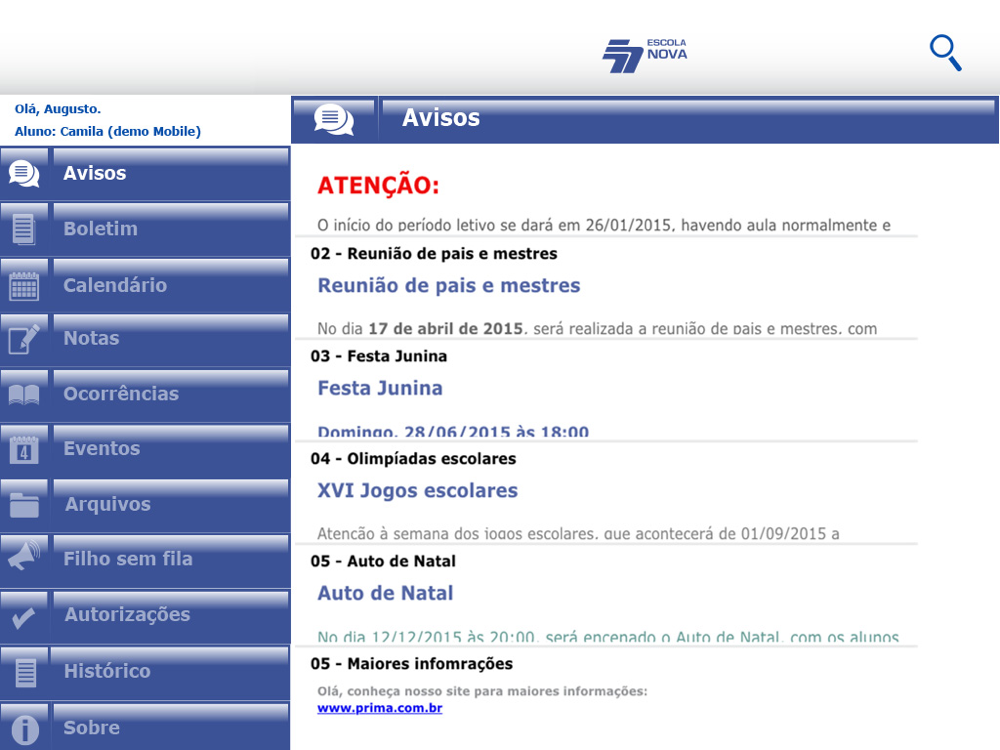Open Arquivos section
This screenshot has height=750, width=1000.
pyautogui.click(x=145, y=505)
